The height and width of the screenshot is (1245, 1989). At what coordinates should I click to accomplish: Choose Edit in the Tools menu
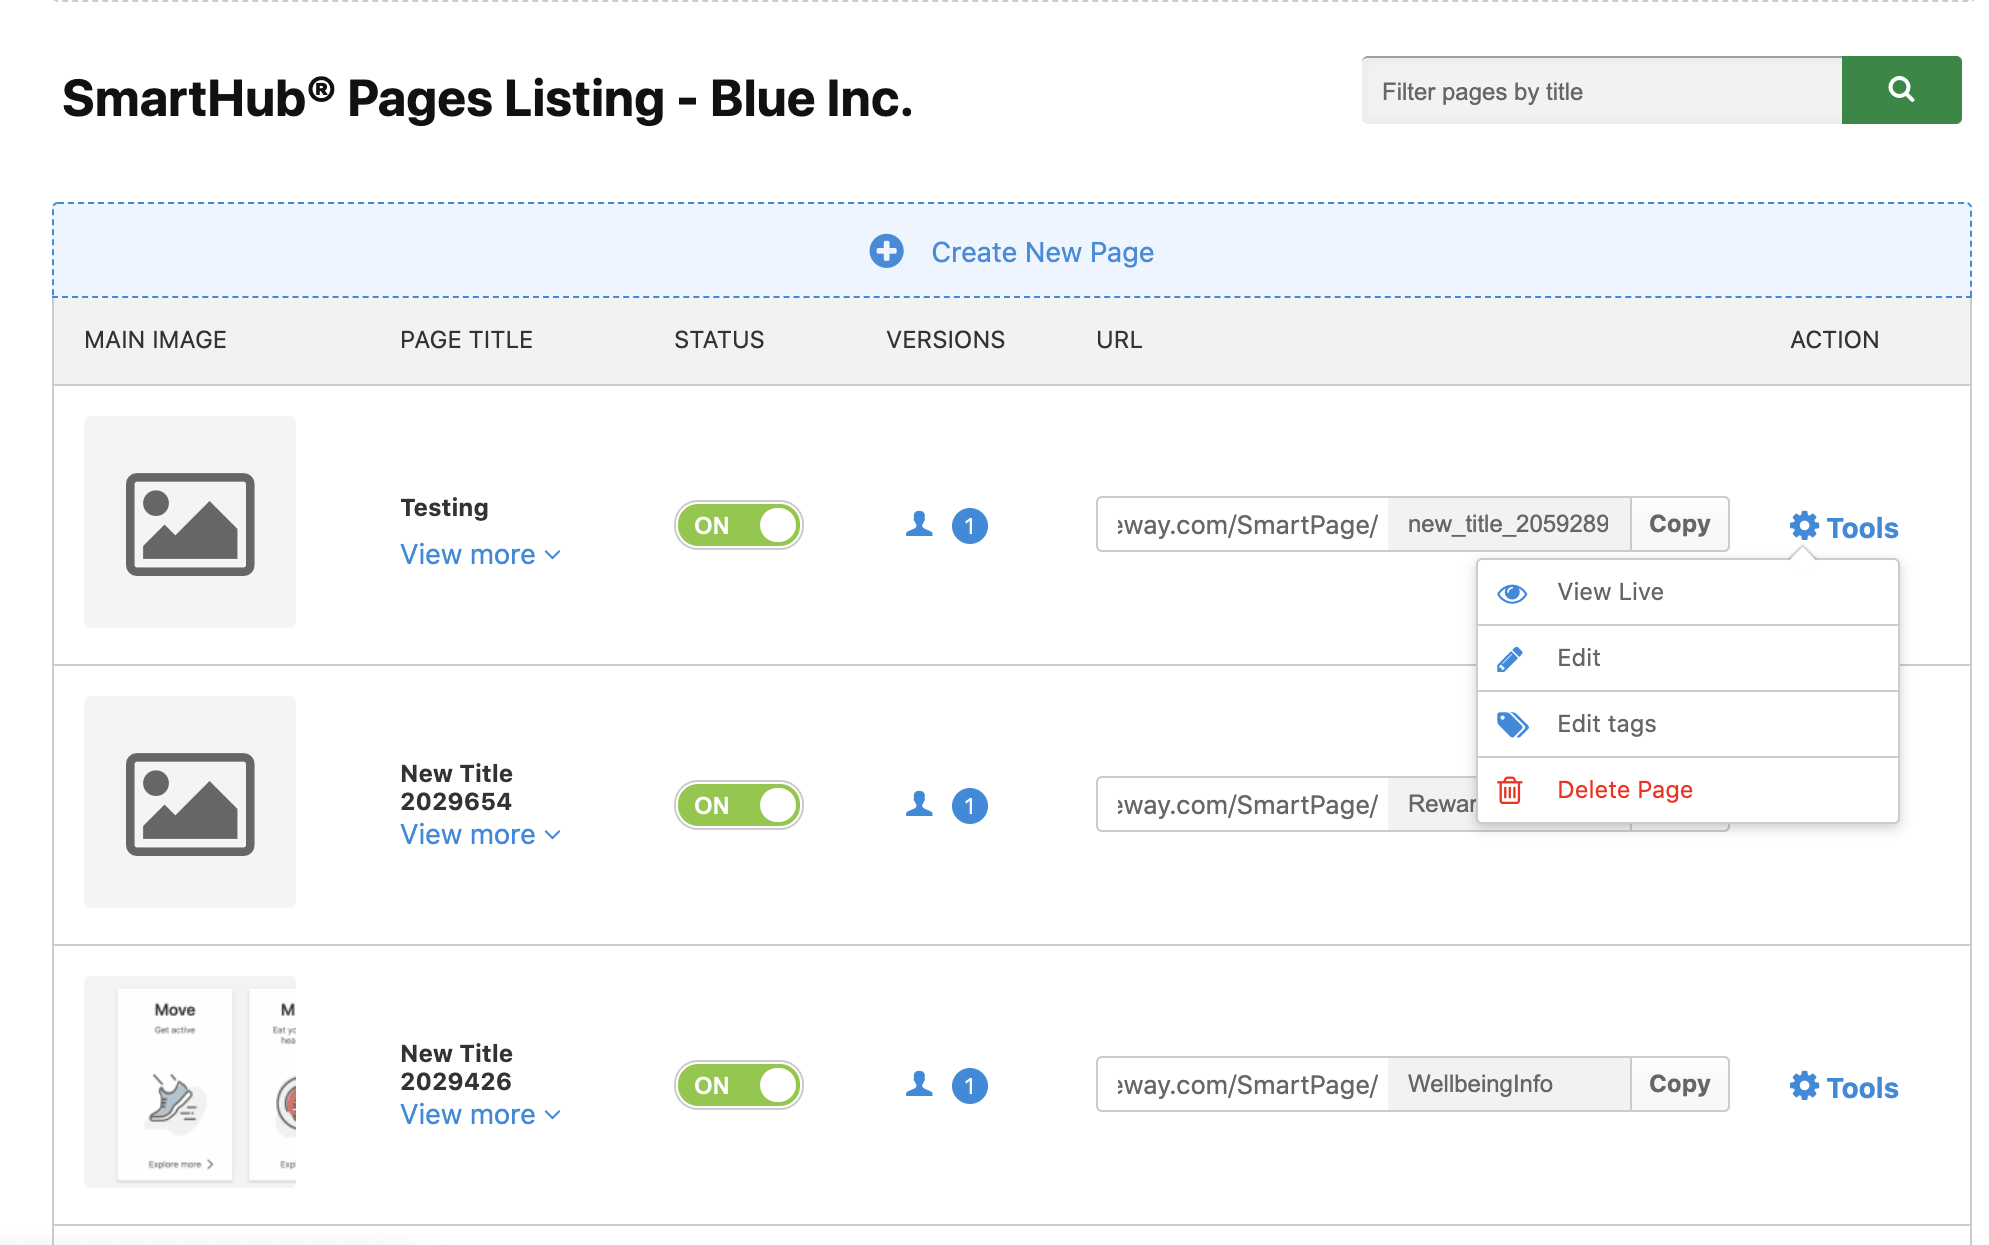[1688, 658]
